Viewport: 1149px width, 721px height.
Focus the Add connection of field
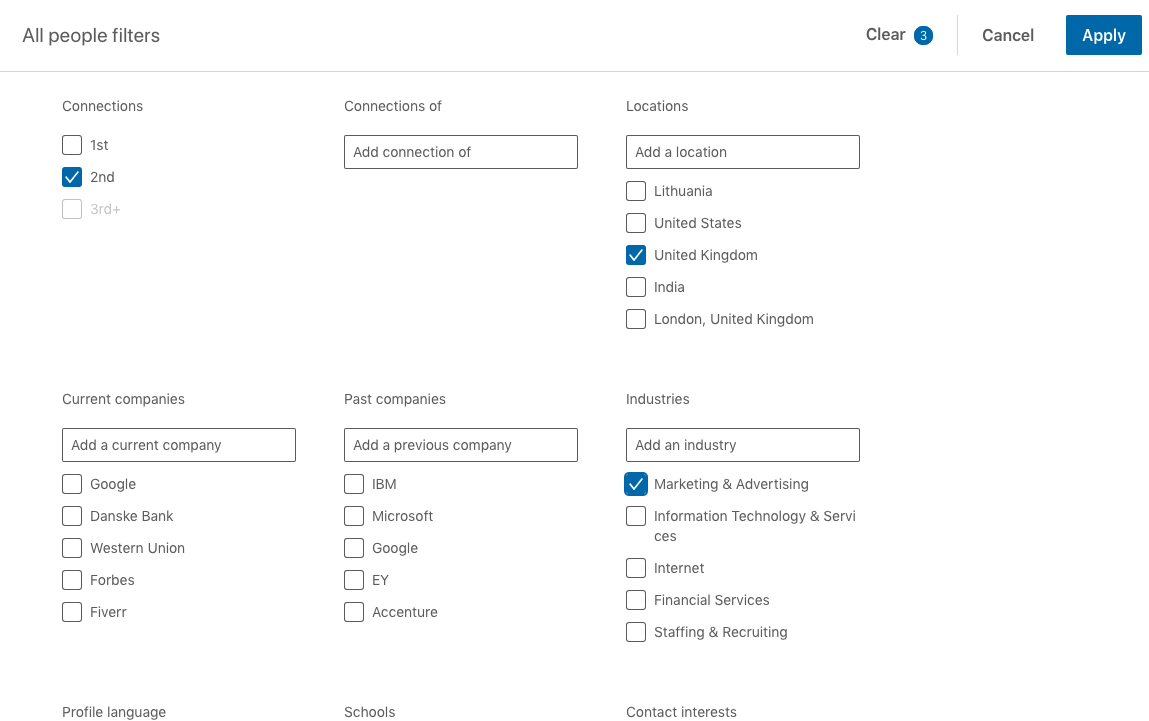click(x=460, y=152)
